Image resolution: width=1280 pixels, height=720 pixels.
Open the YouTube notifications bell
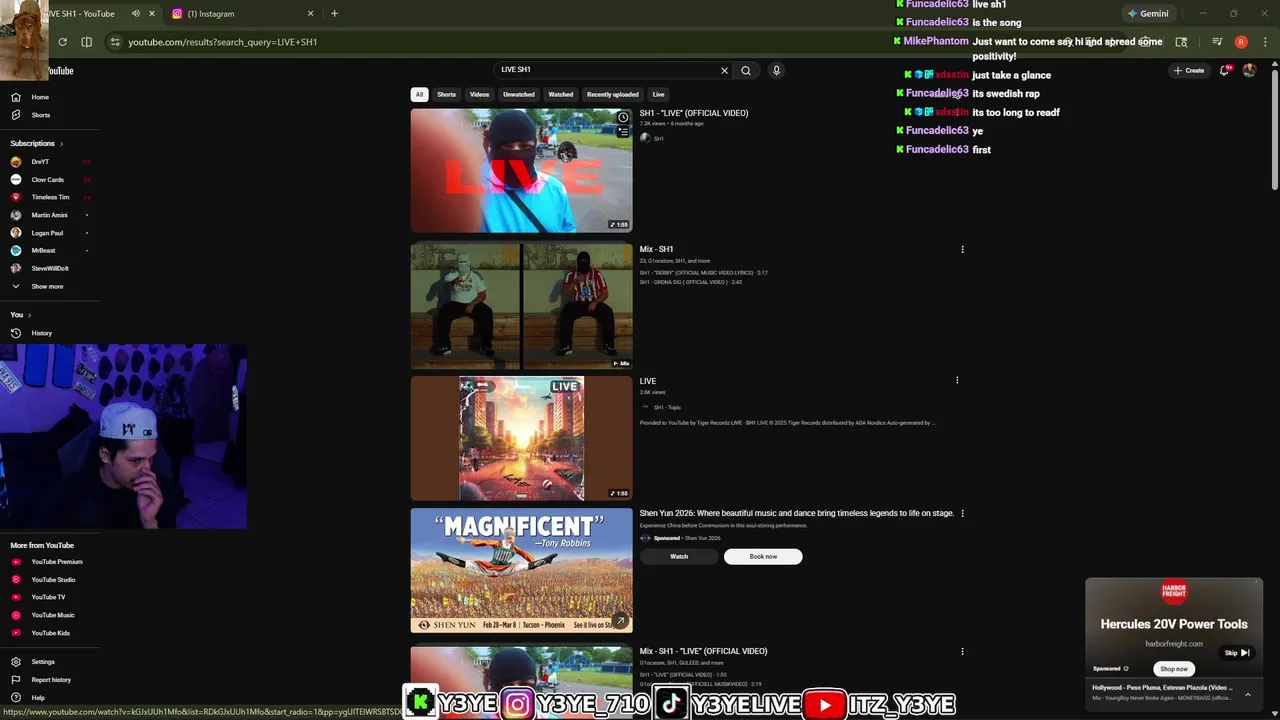(x=1225, y=70)
